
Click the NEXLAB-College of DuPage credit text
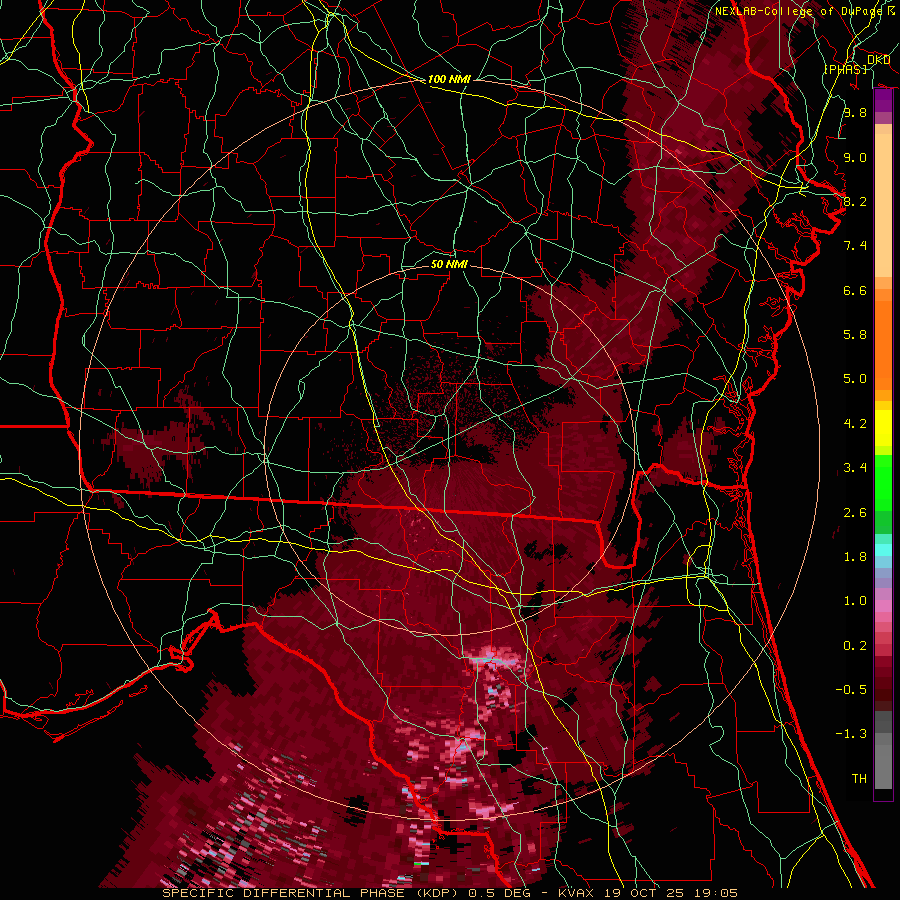click(798, 11)
